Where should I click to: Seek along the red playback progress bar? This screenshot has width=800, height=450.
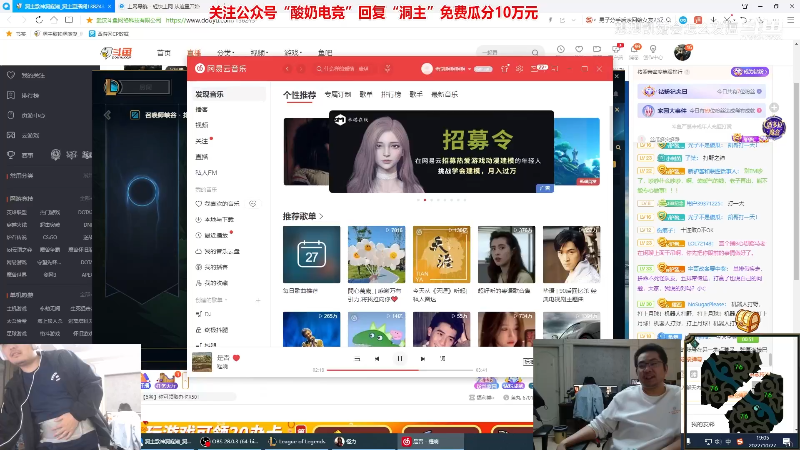pyautogui.click(x=401, y=370)
